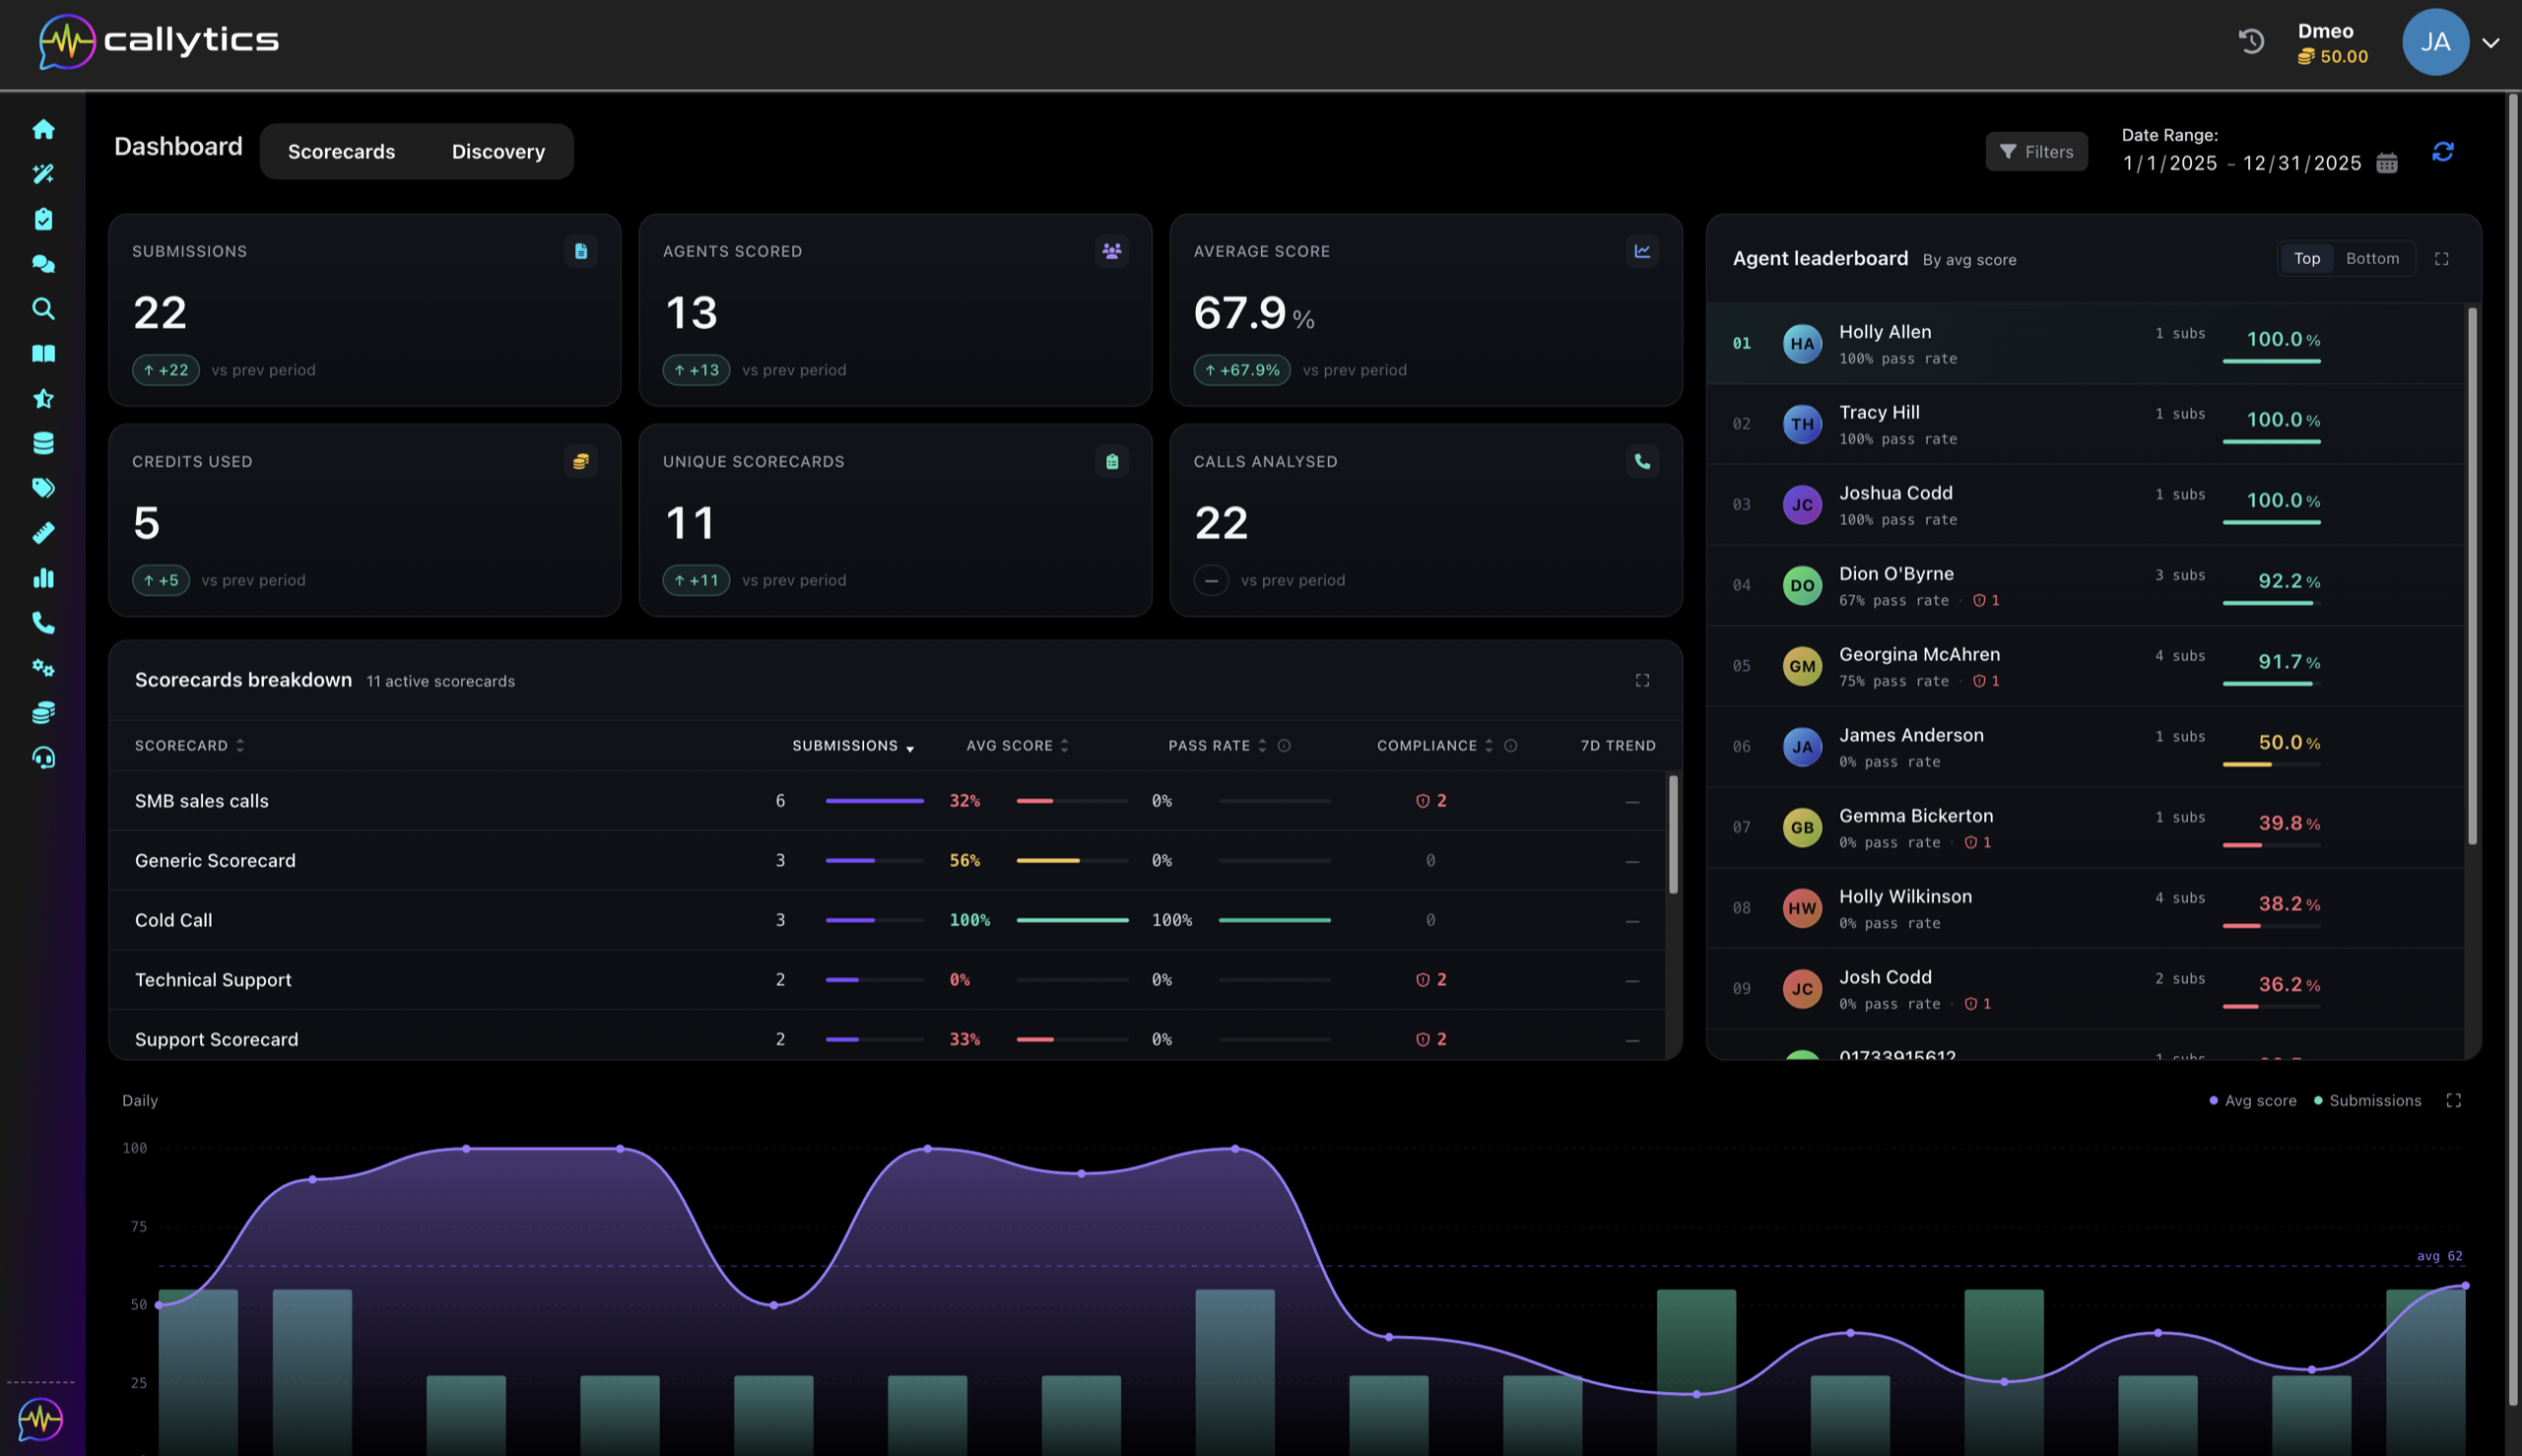Click the history clock icon in header

point(2252,41)
